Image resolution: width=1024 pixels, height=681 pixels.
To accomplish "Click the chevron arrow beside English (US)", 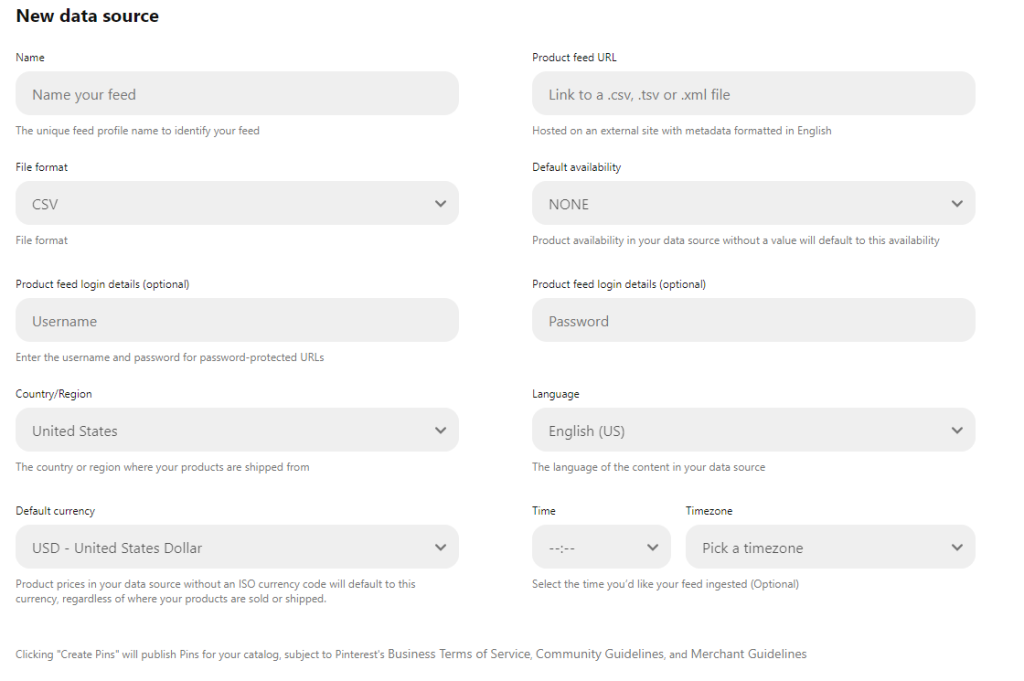I will tap(957, 431).
